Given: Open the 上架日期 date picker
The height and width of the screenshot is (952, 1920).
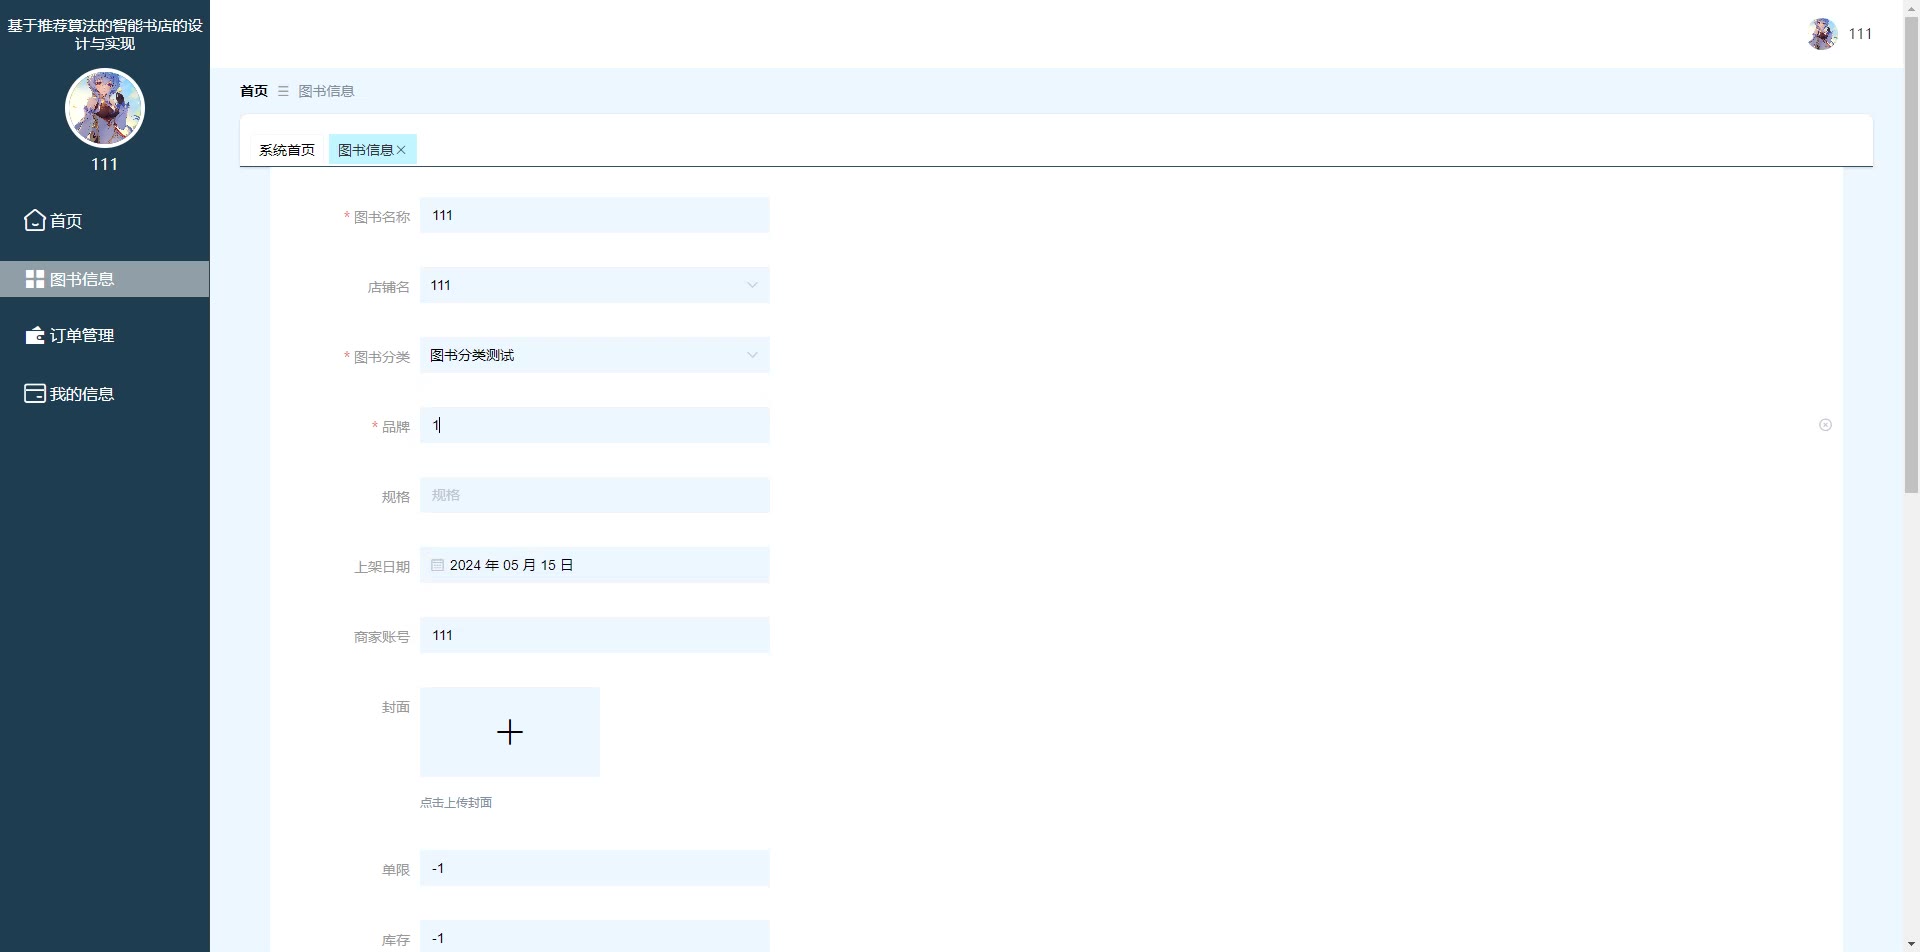Looking at the screenshot, I should pos(594,565).
